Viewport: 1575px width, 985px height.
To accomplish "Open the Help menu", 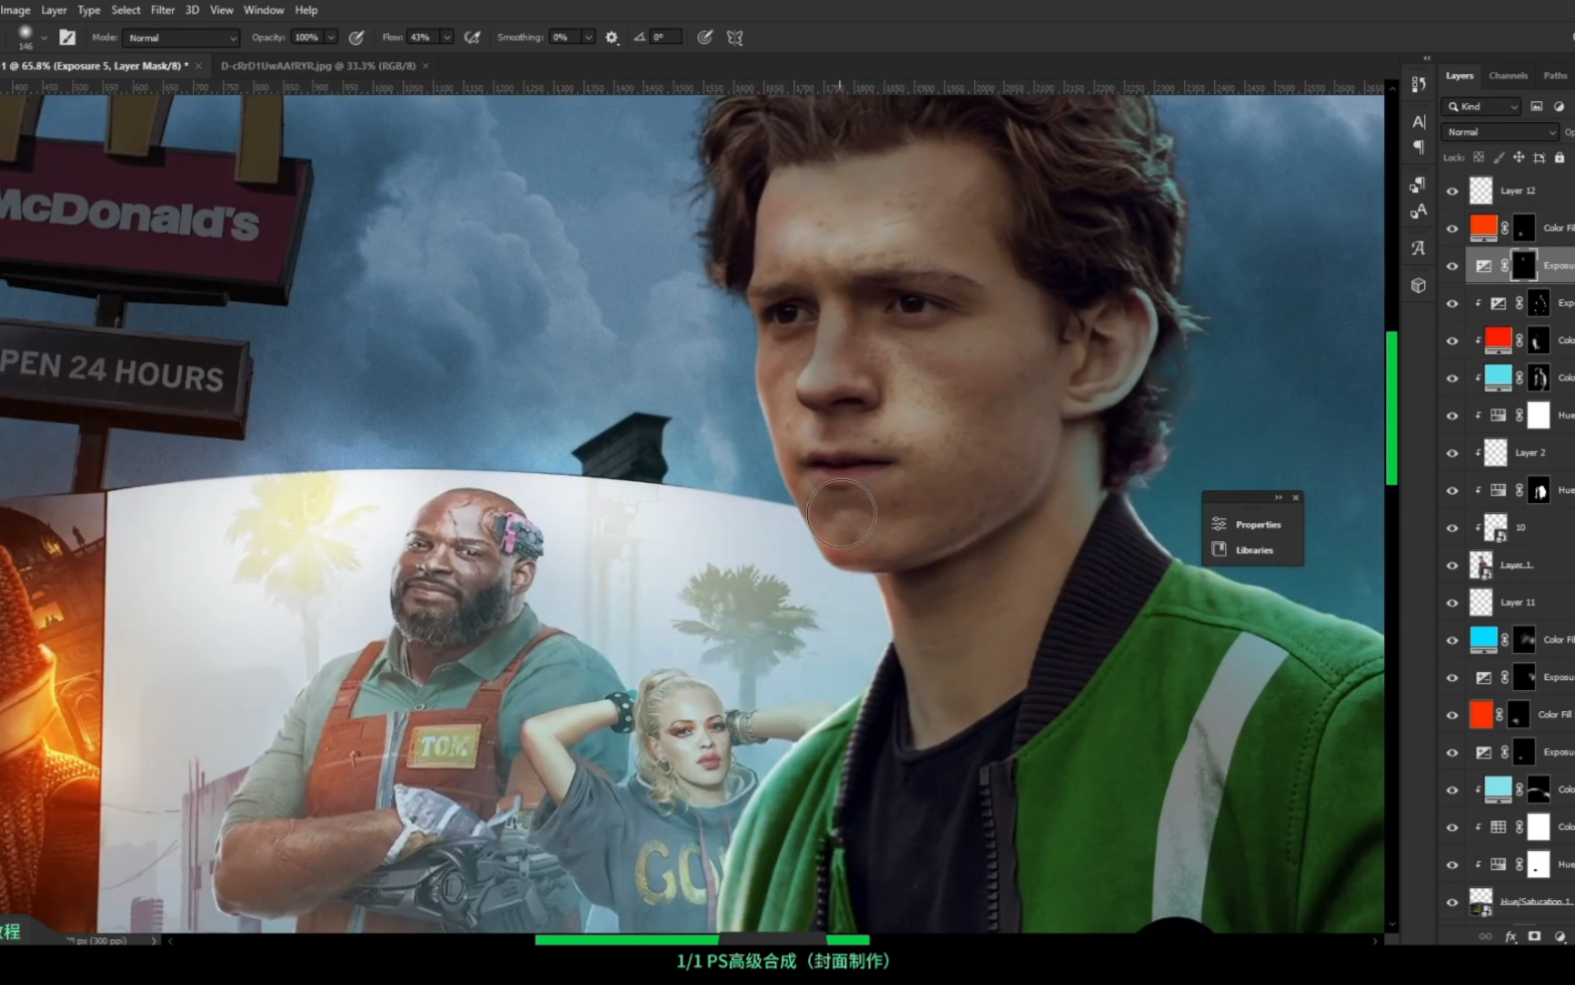I will pos(306,10).
